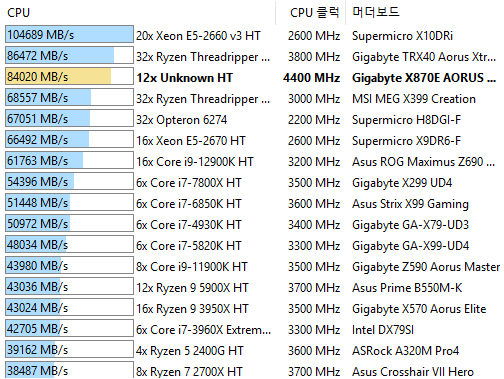Select the 61763 MB/s result bar

coord(69,160)
